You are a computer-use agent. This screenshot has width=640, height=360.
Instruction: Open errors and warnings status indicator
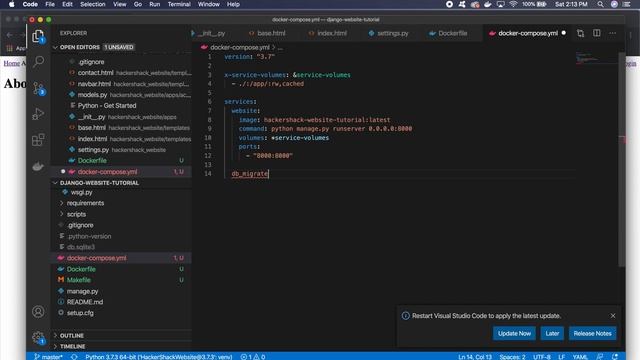pos(253,357)
